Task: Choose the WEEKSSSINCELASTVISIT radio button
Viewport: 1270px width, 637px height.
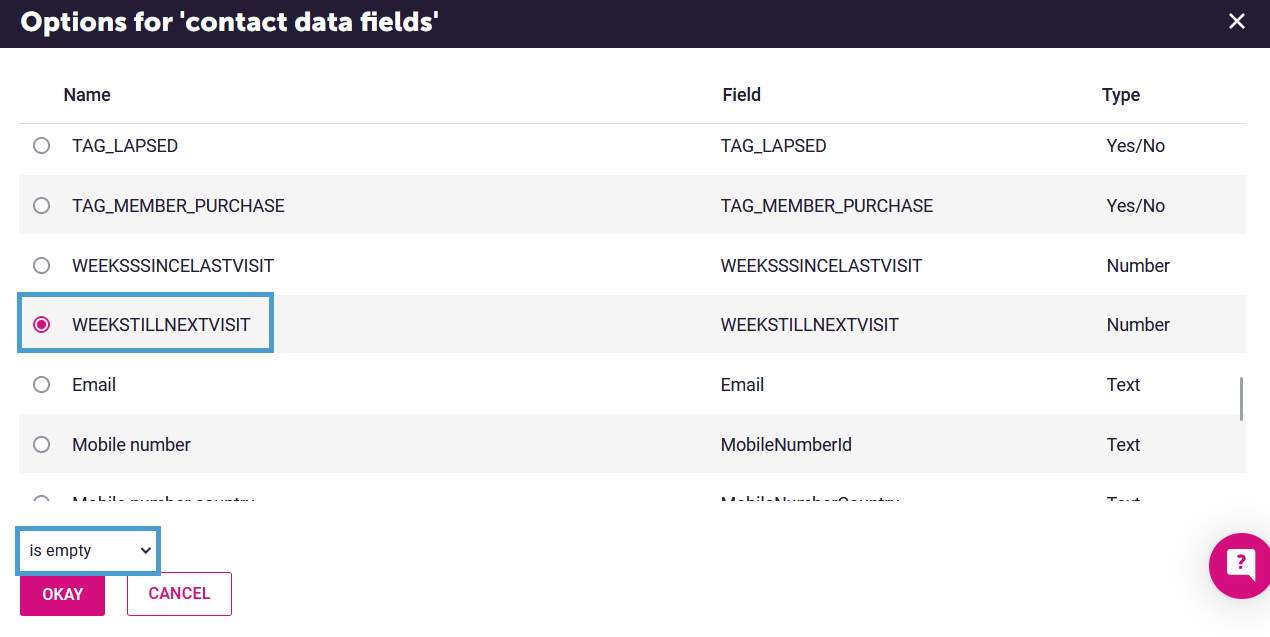Action: pyautogui.click(x=41, y=266)
